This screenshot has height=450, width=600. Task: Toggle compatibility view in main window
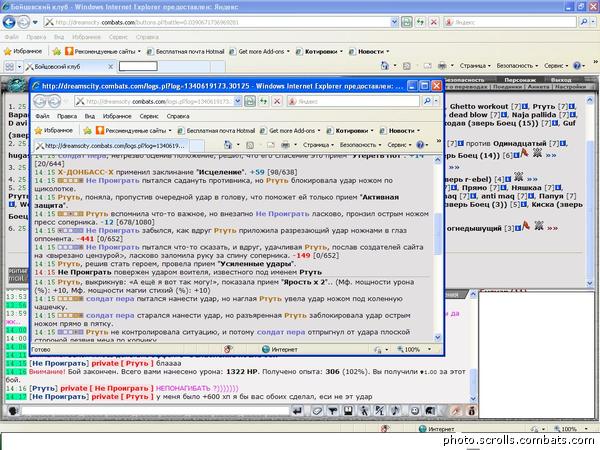click(406, 22)
